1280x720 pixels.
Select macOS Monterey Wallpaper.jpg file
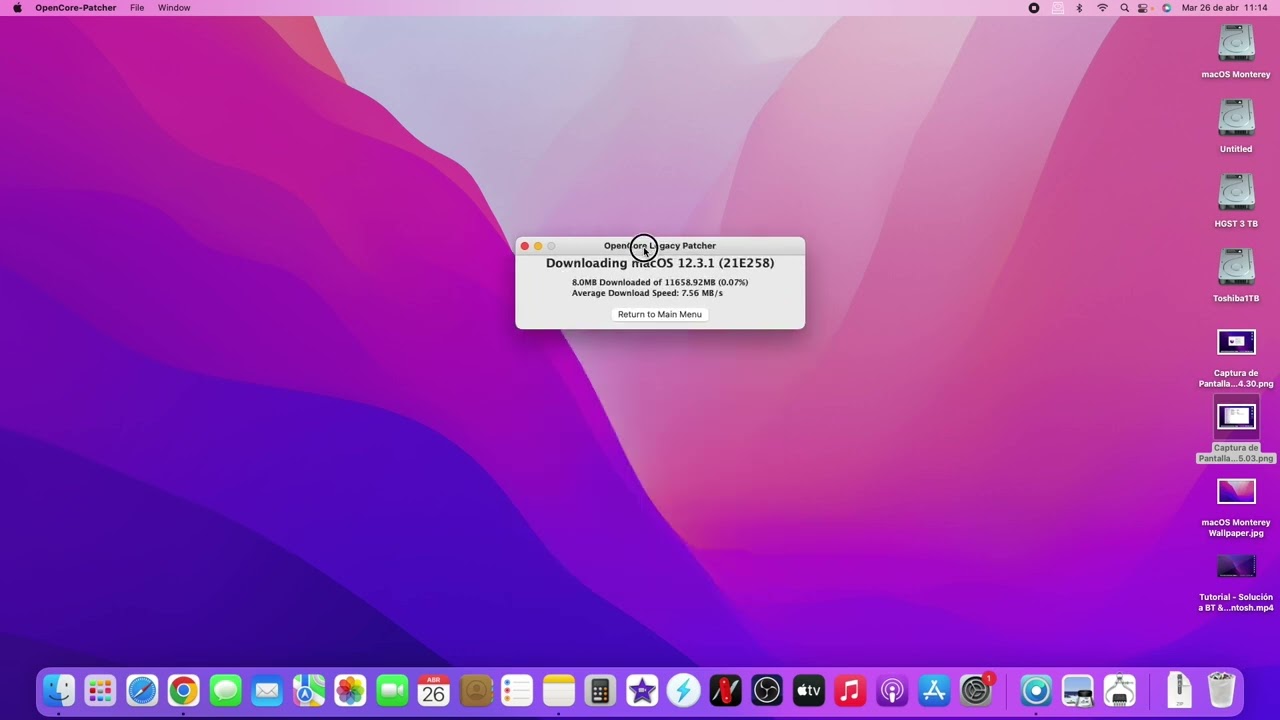click(x=1236, y=492)
